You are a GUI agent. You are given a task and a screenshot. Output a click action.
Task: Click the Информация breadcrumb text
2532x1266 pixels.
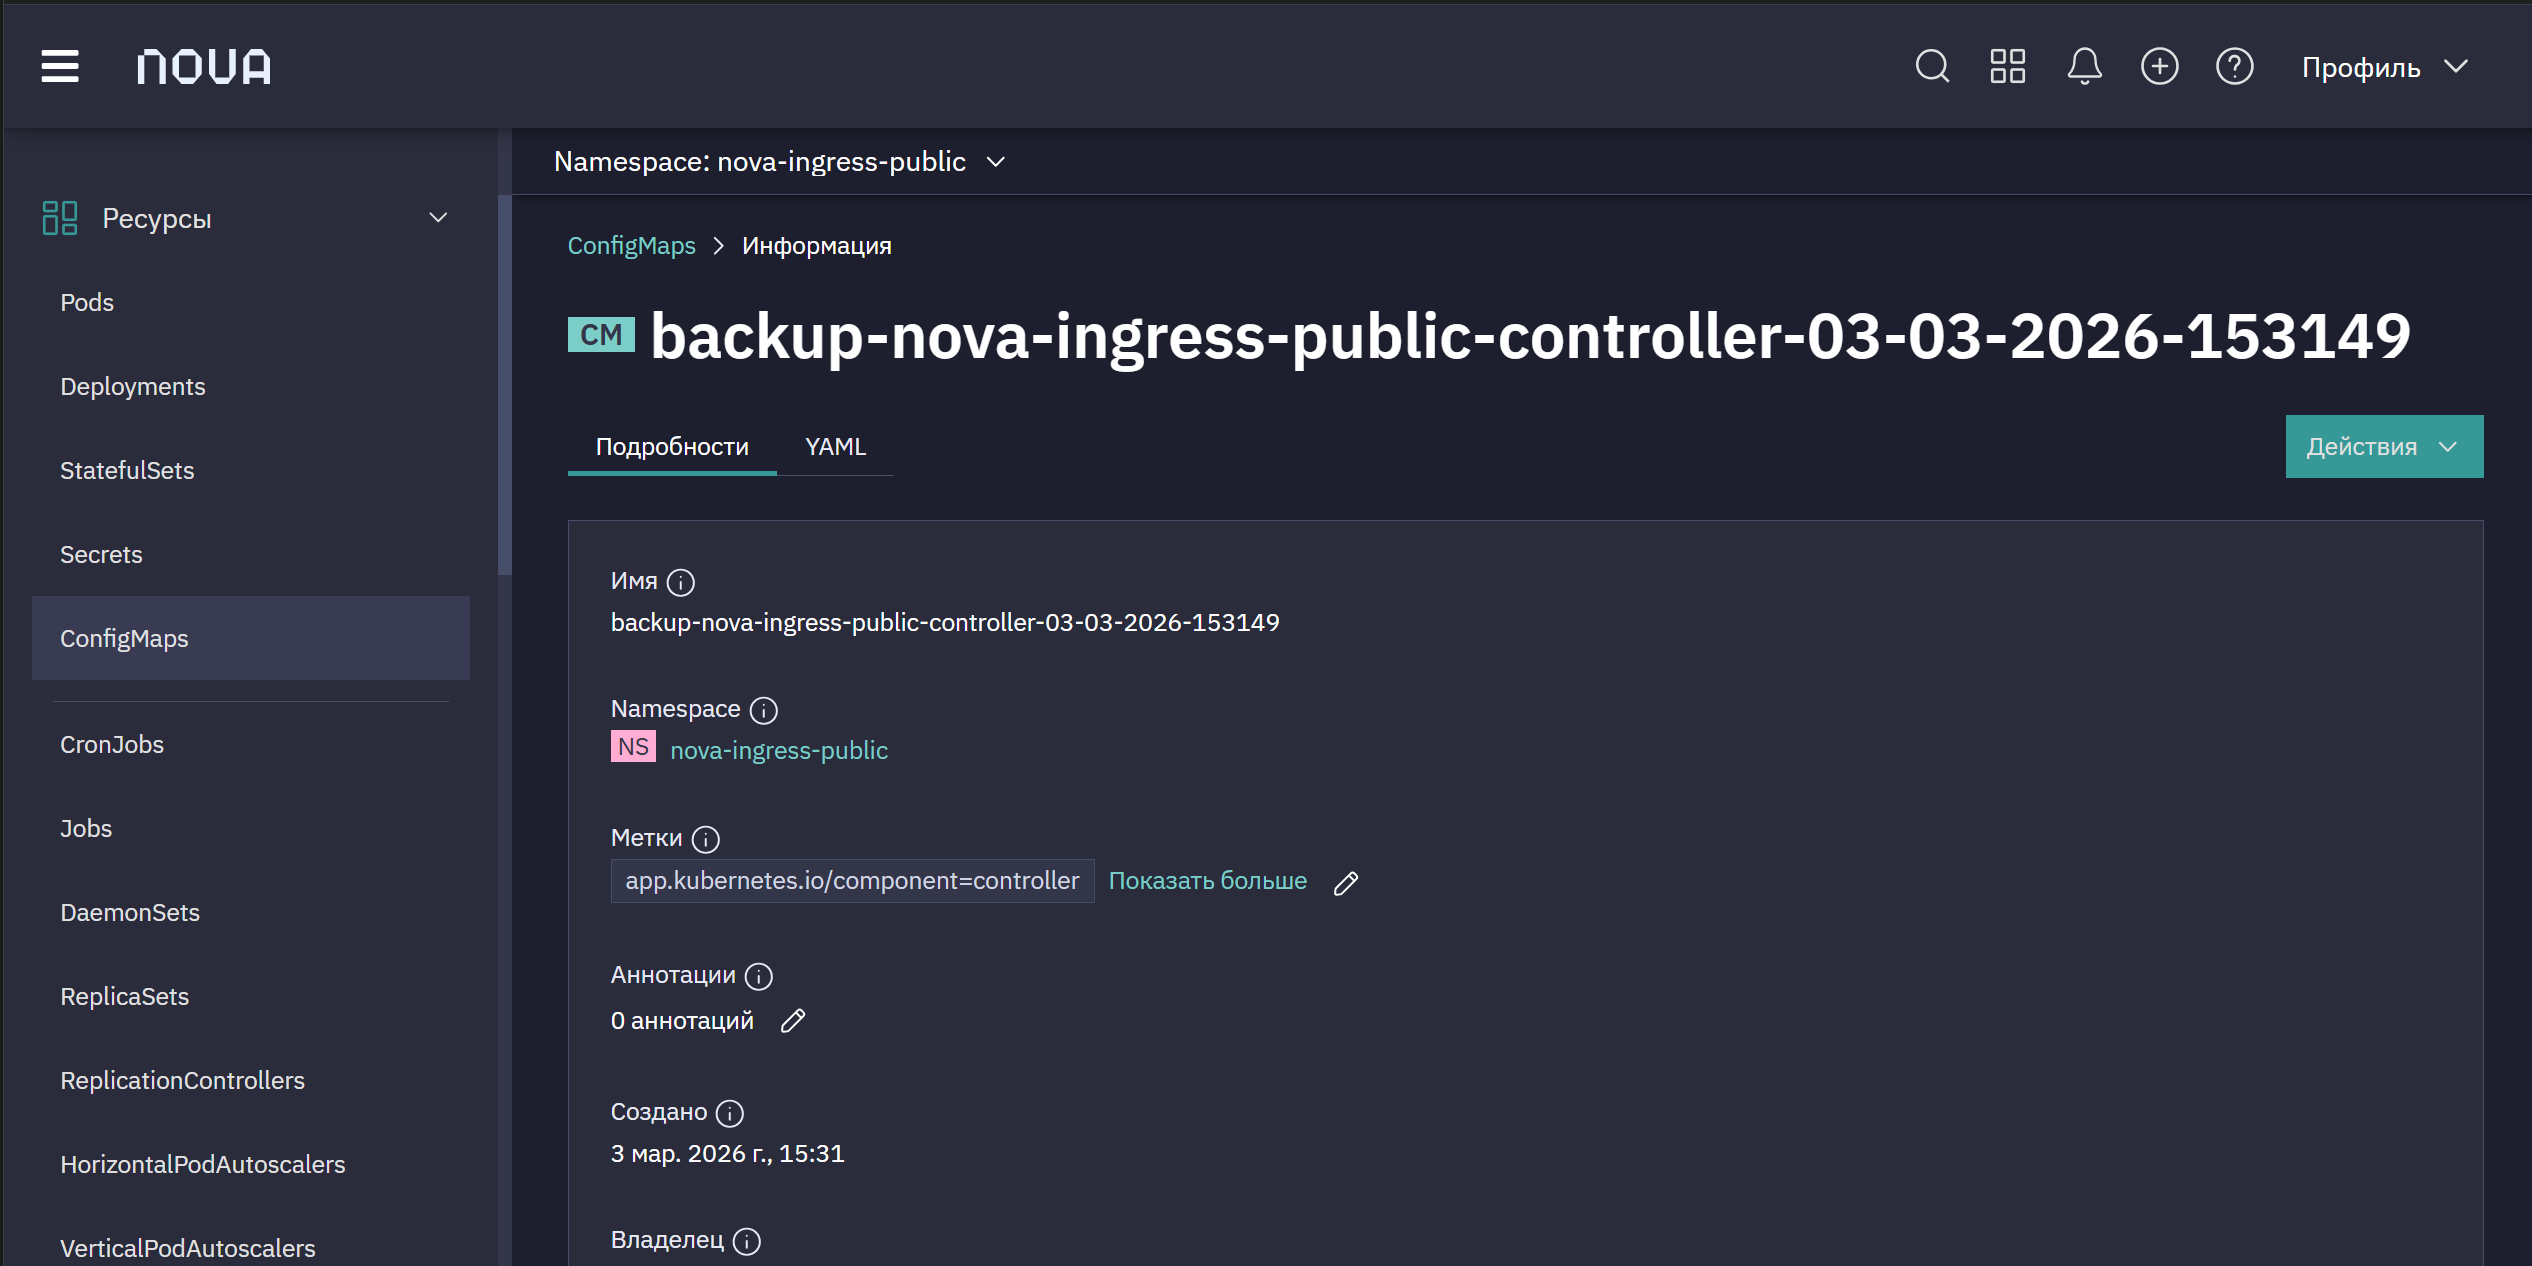pos(816,245)
